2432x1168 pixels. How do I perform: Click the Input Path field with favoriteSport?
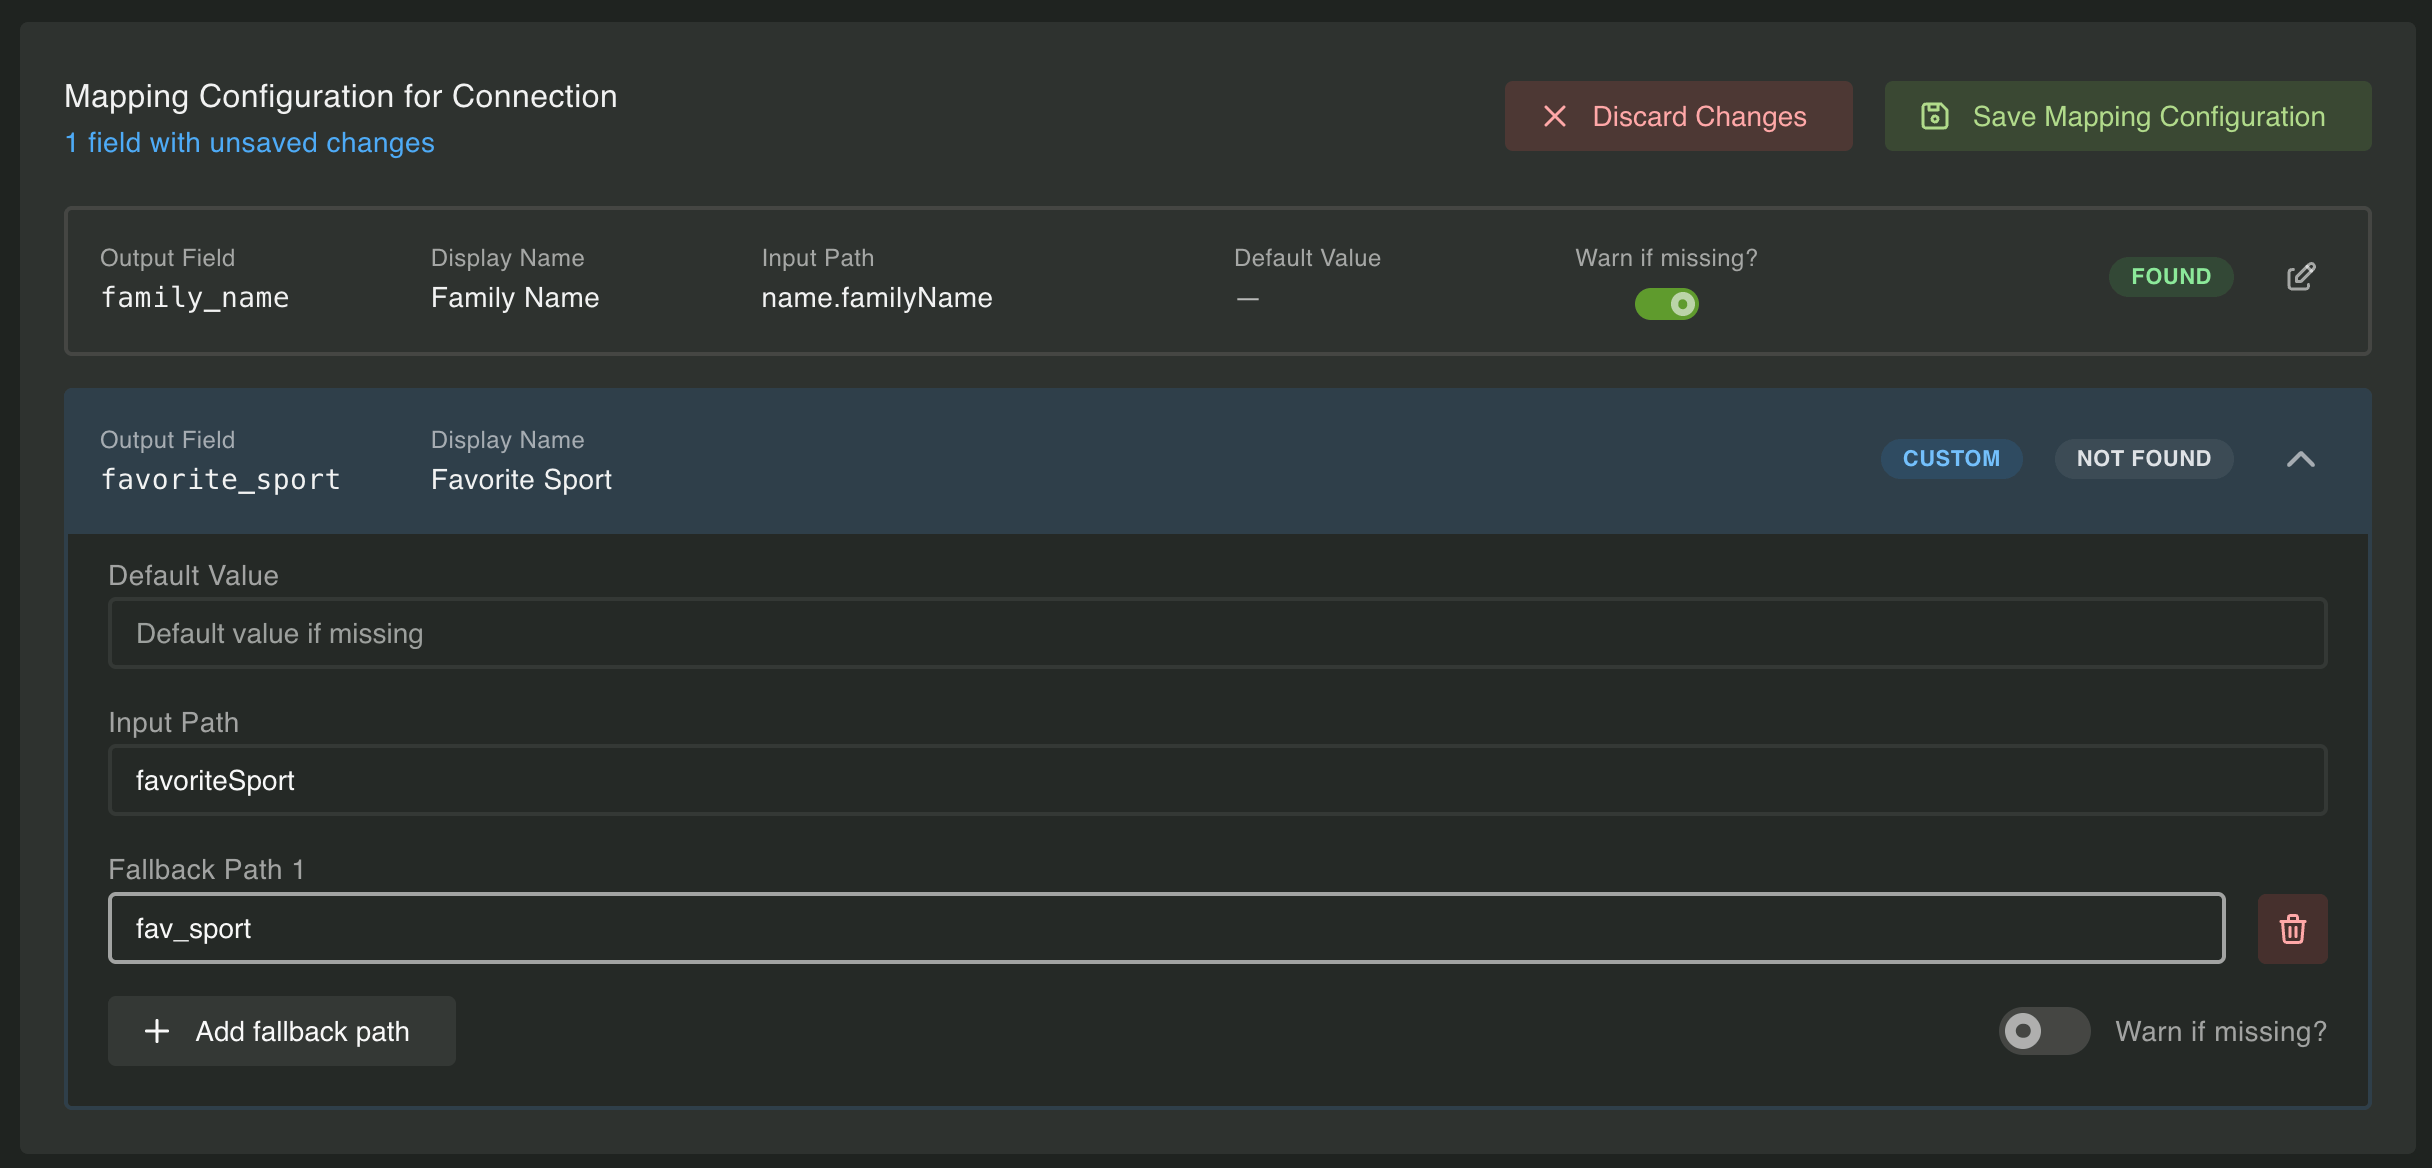click(x=1216, y=781)
